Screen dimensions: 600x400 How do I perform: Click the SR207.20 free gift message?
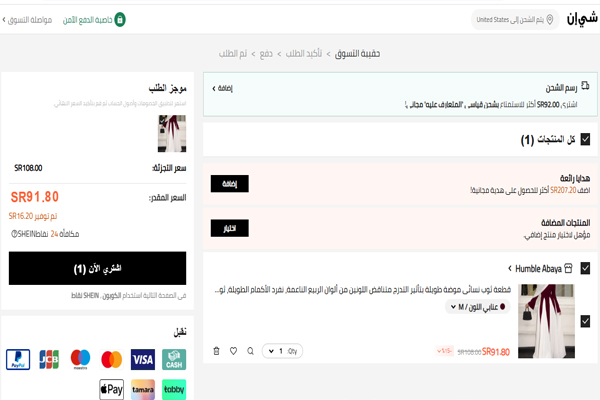click(x=530, y=190)
